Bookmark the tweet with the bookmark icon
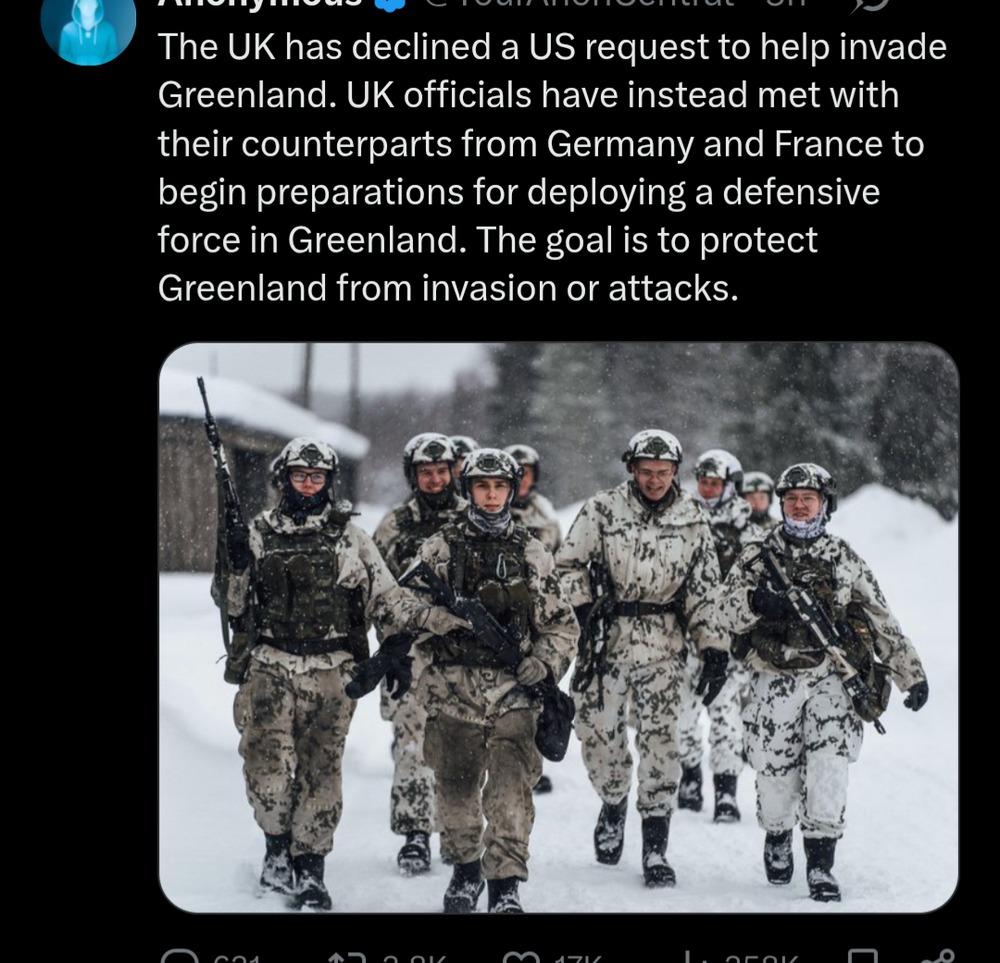Image resolution: width=1000 pixels, height=963 pixels. coord(862,957)
